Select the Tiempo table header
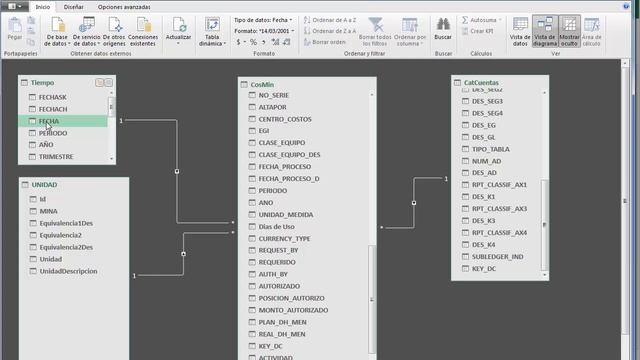The height and width of the screenshot is (360, 640). coord(42,83)
